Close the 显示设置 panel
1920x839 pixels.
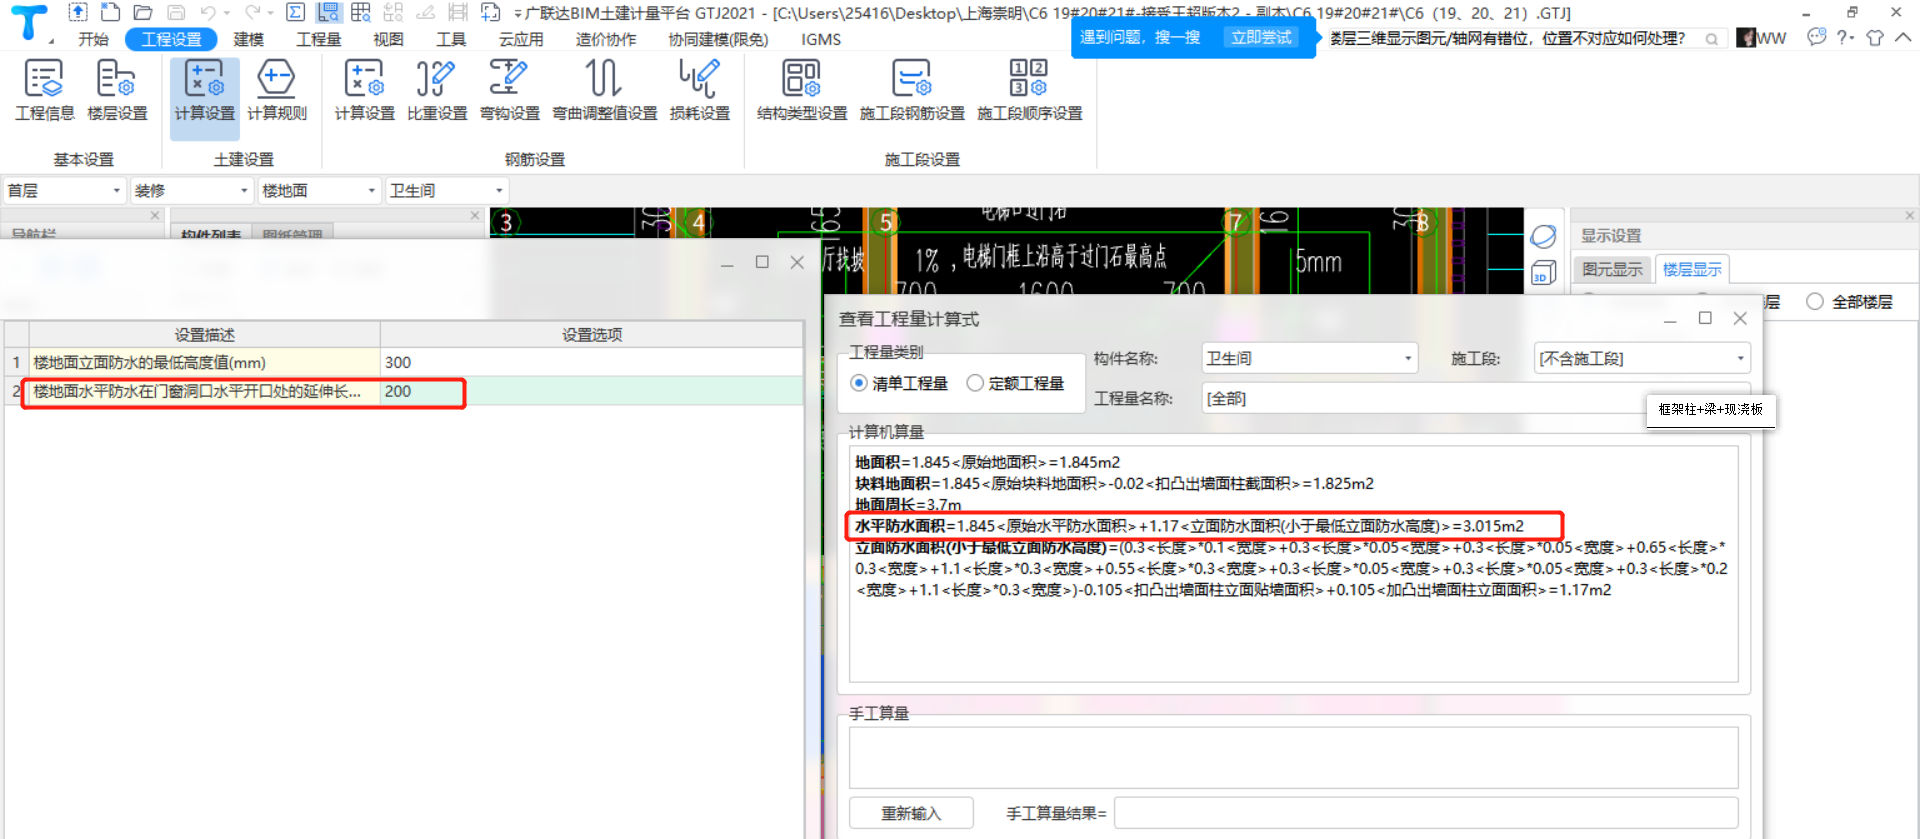click(x=1909, y=215)
